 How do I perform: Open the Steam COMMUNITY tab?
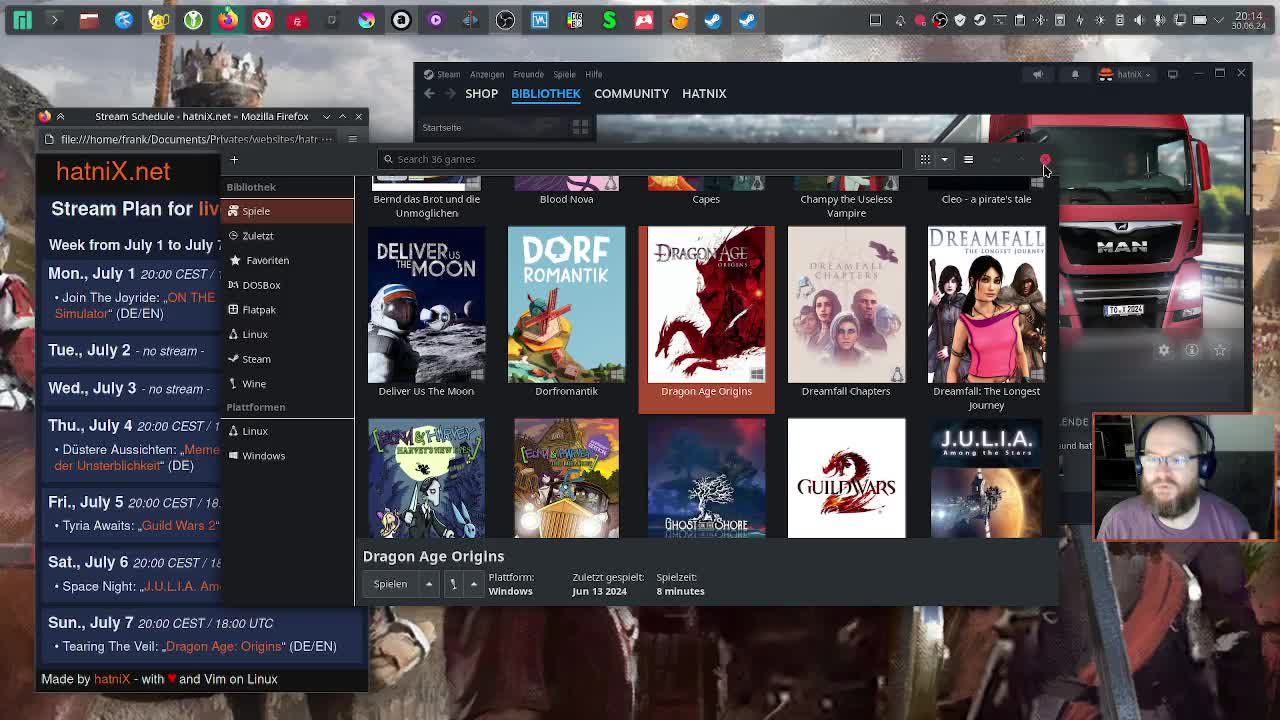[x=631, y=93]
